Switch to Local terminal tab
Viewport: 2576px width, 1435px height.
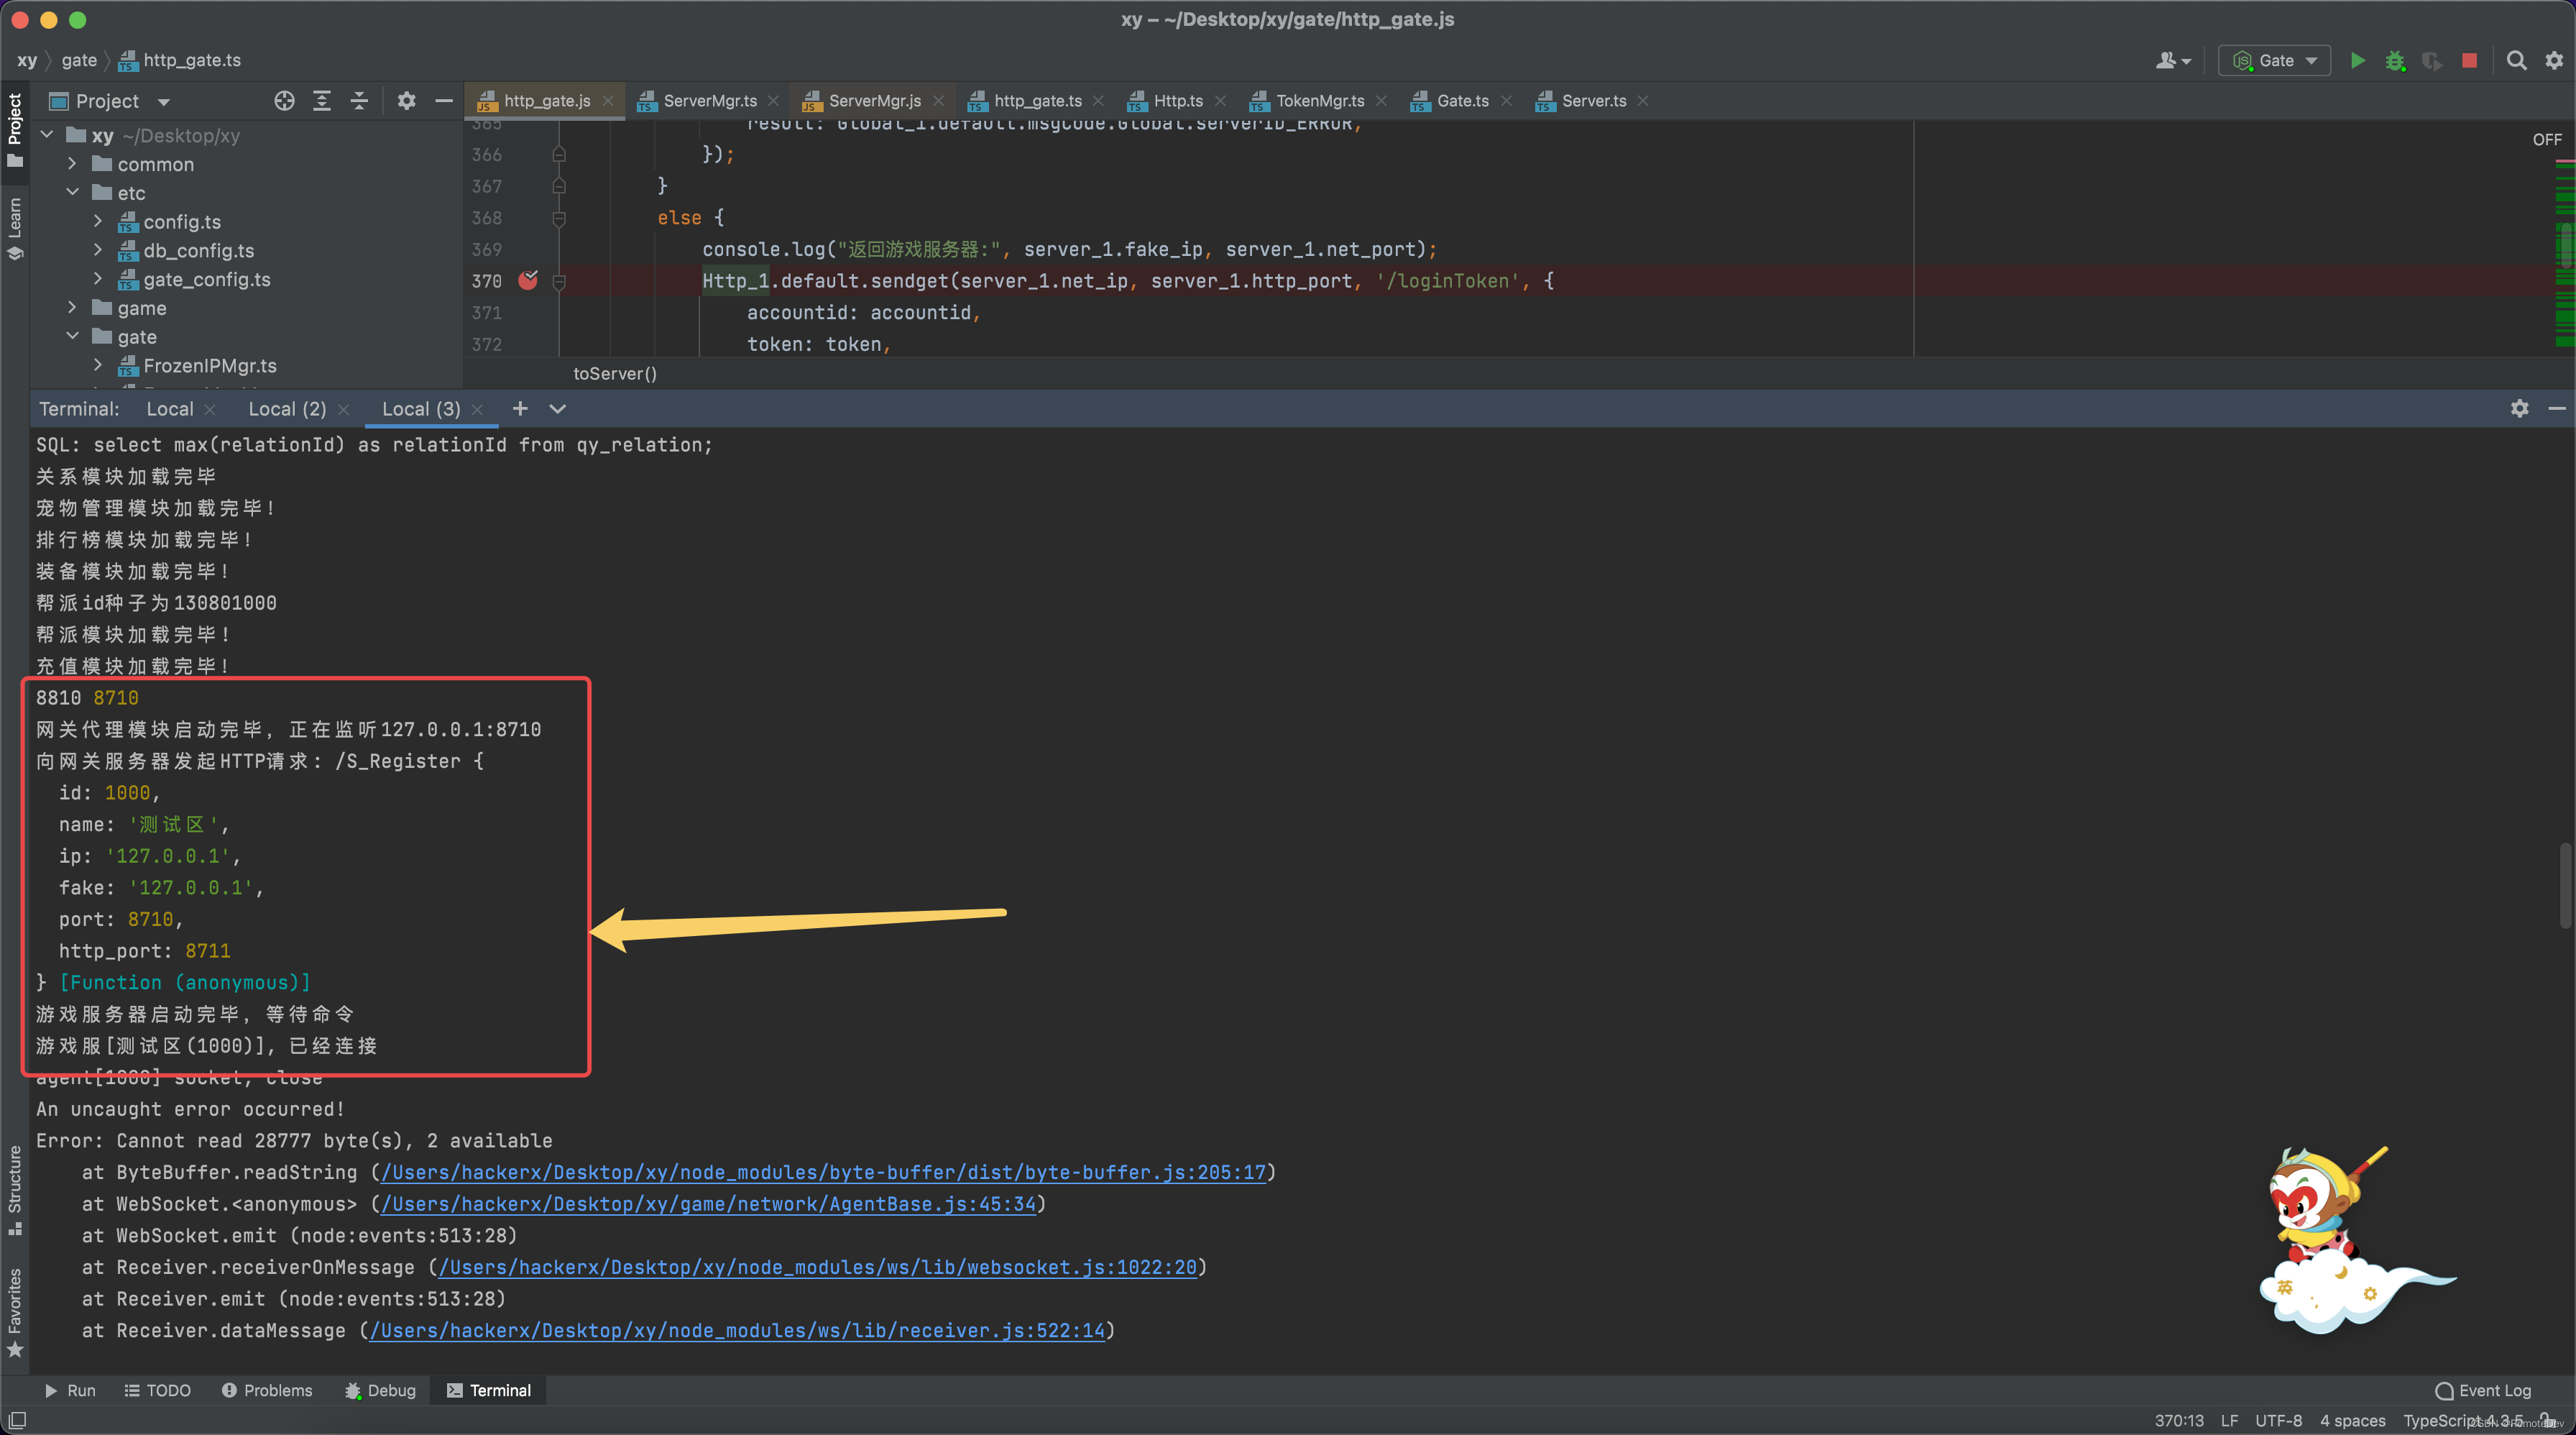point(170,409)
